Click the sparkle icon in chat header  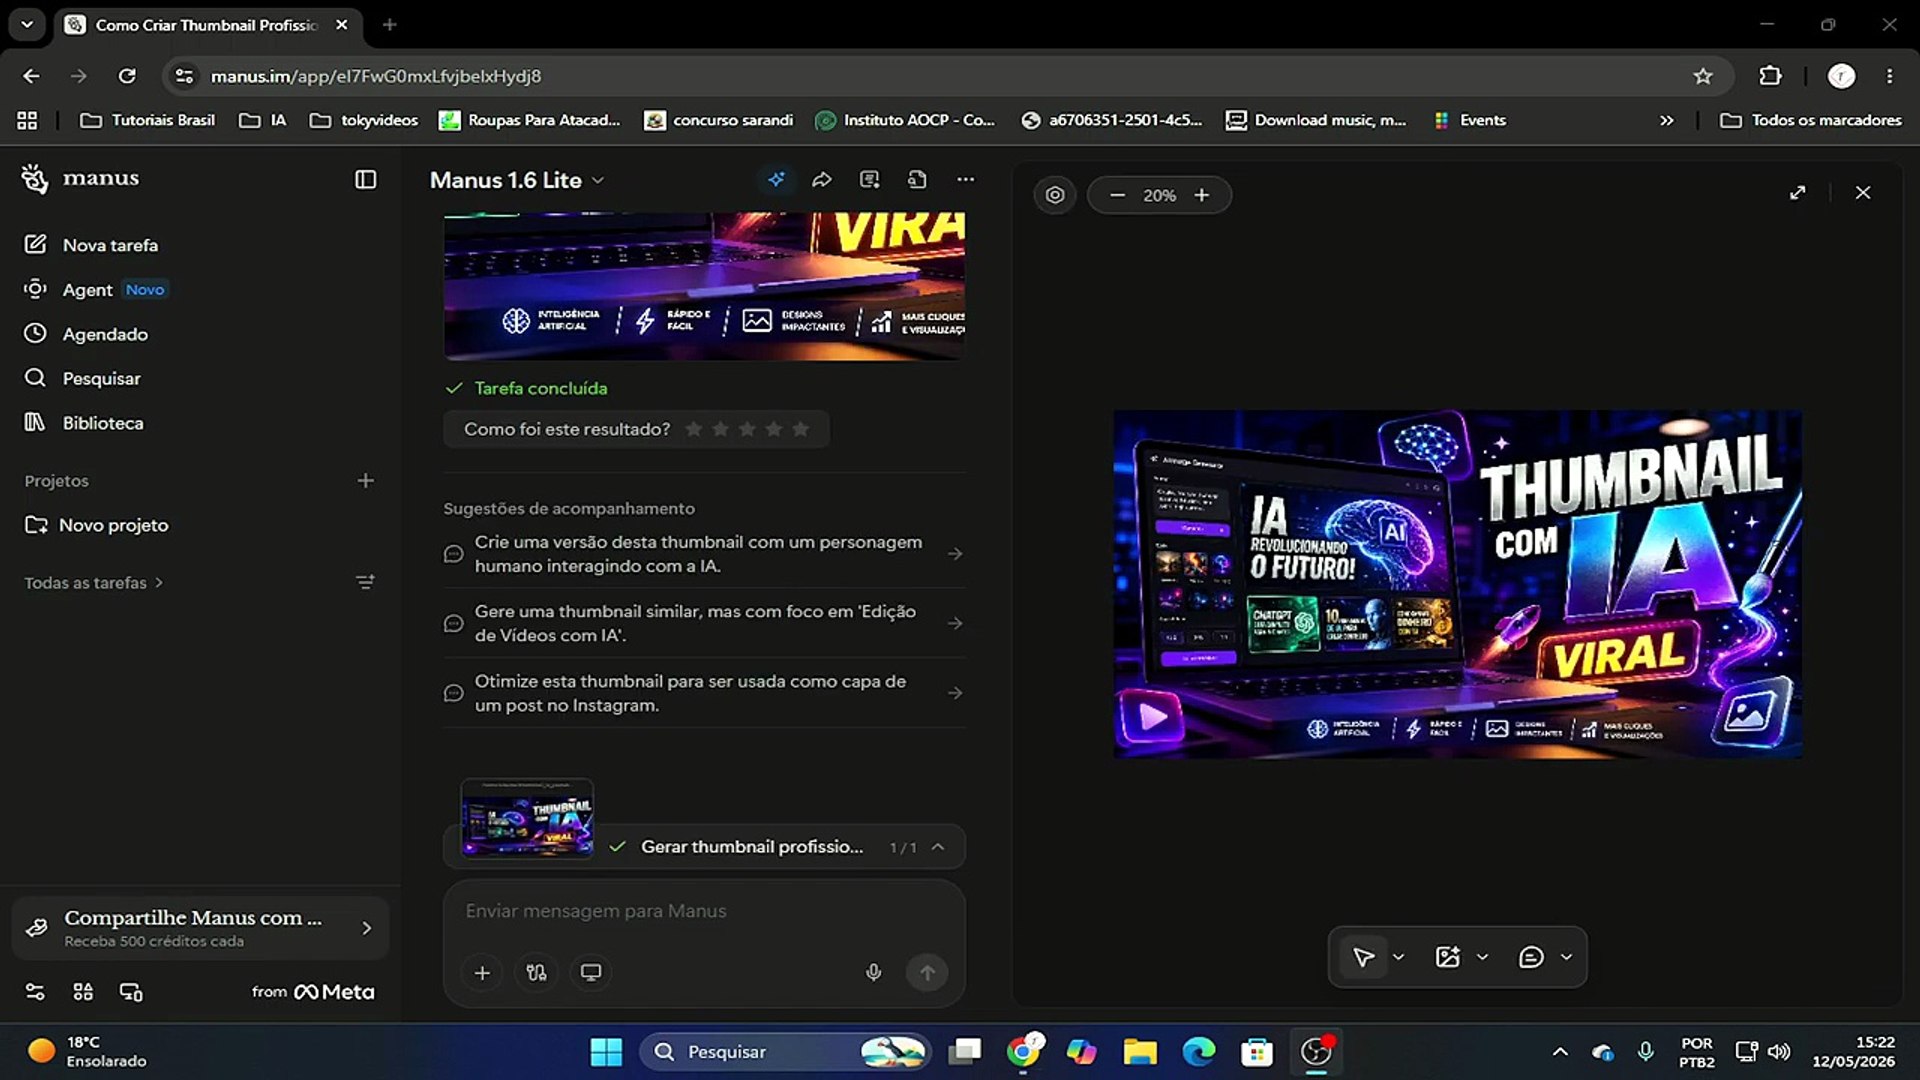click(x=776, y=179)
